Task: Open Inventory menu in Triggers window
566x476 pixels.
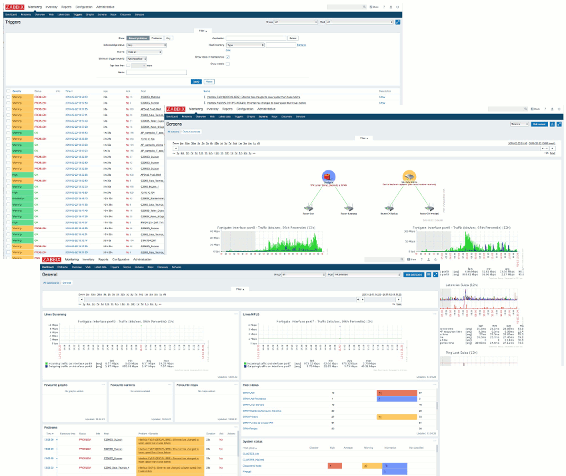Action: pos(52,7)
